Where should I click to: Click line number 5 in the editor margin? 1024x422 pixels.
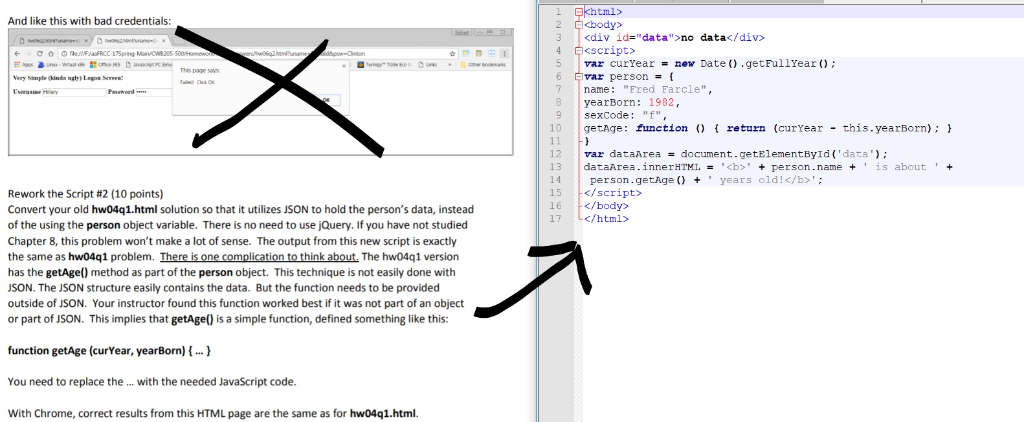[x=558, y=63]
